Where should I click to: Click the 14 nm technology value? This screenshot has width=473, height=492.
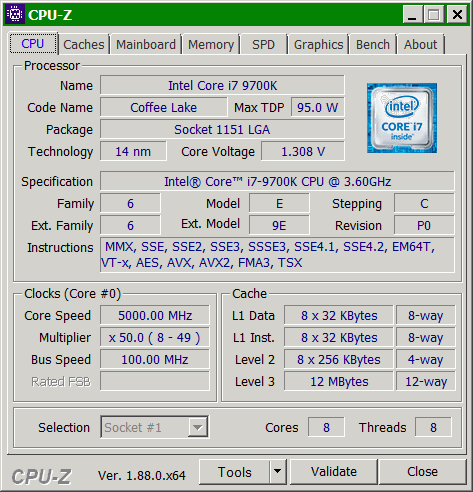(133, 151)
